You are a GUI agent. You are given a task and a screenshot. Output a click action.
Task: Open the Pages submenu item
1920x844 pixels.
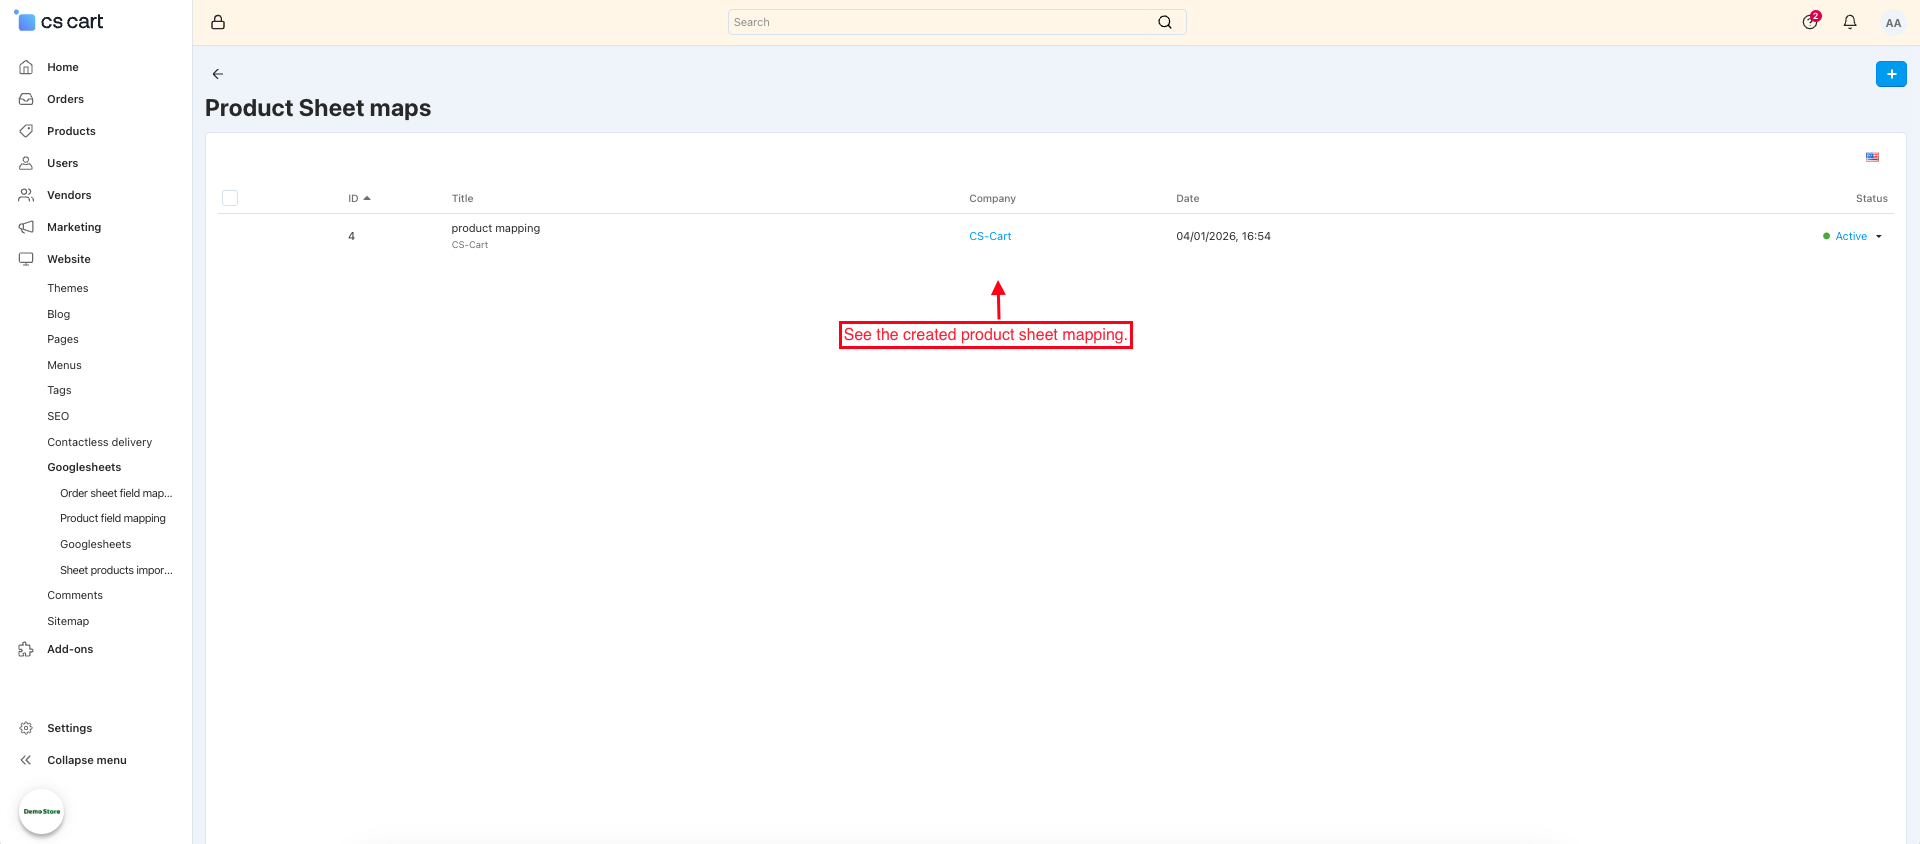[63, 339]
